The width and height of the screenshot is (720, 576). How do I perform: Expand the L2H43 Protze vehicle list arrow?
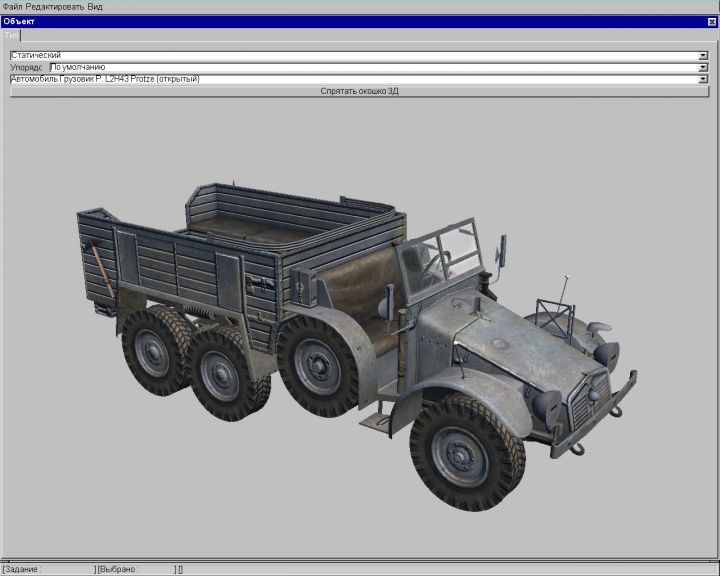(x=703, y=78)
